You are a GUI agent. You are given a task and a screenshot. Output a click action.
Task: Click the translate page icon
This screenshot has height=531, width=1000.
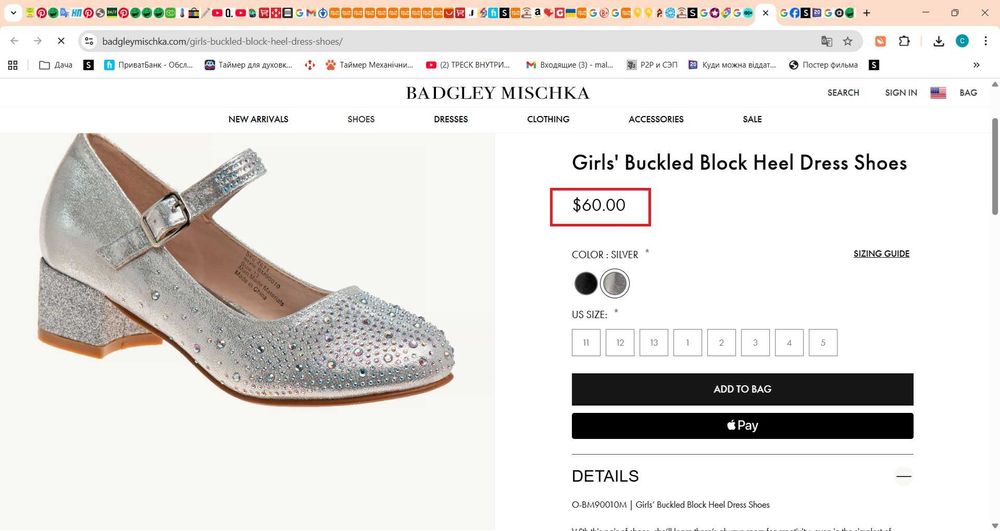tap(827, 41)
